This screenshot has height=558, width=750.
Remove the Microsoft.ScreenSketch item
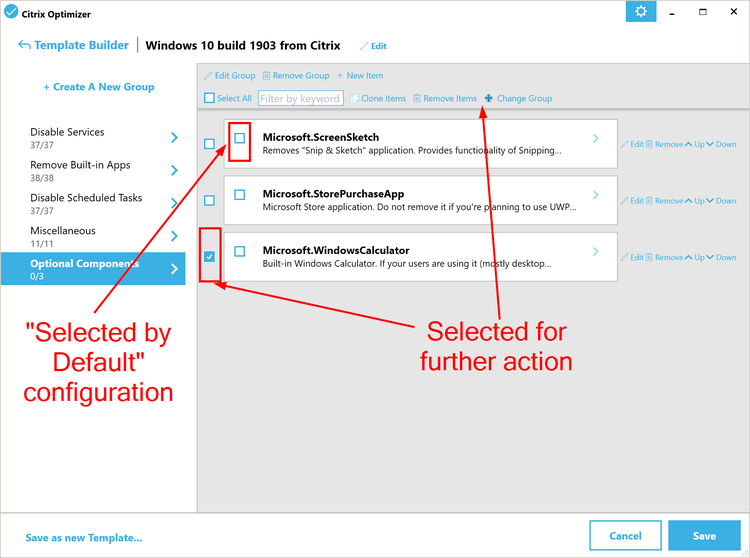[x=664, y=144]
